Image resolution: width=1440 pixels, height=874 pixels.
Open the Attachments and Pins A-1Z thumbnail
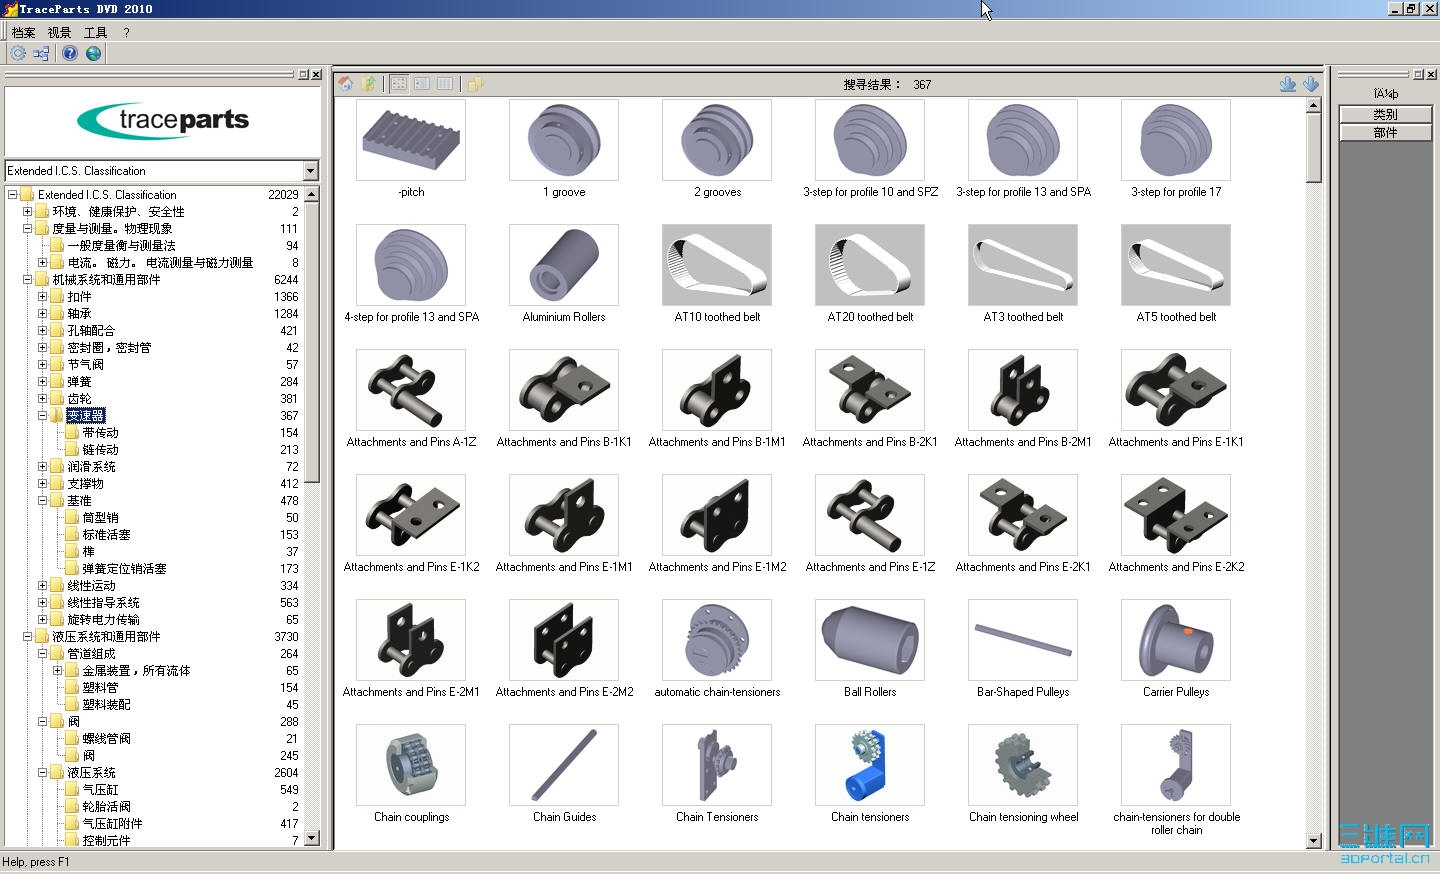411,390
